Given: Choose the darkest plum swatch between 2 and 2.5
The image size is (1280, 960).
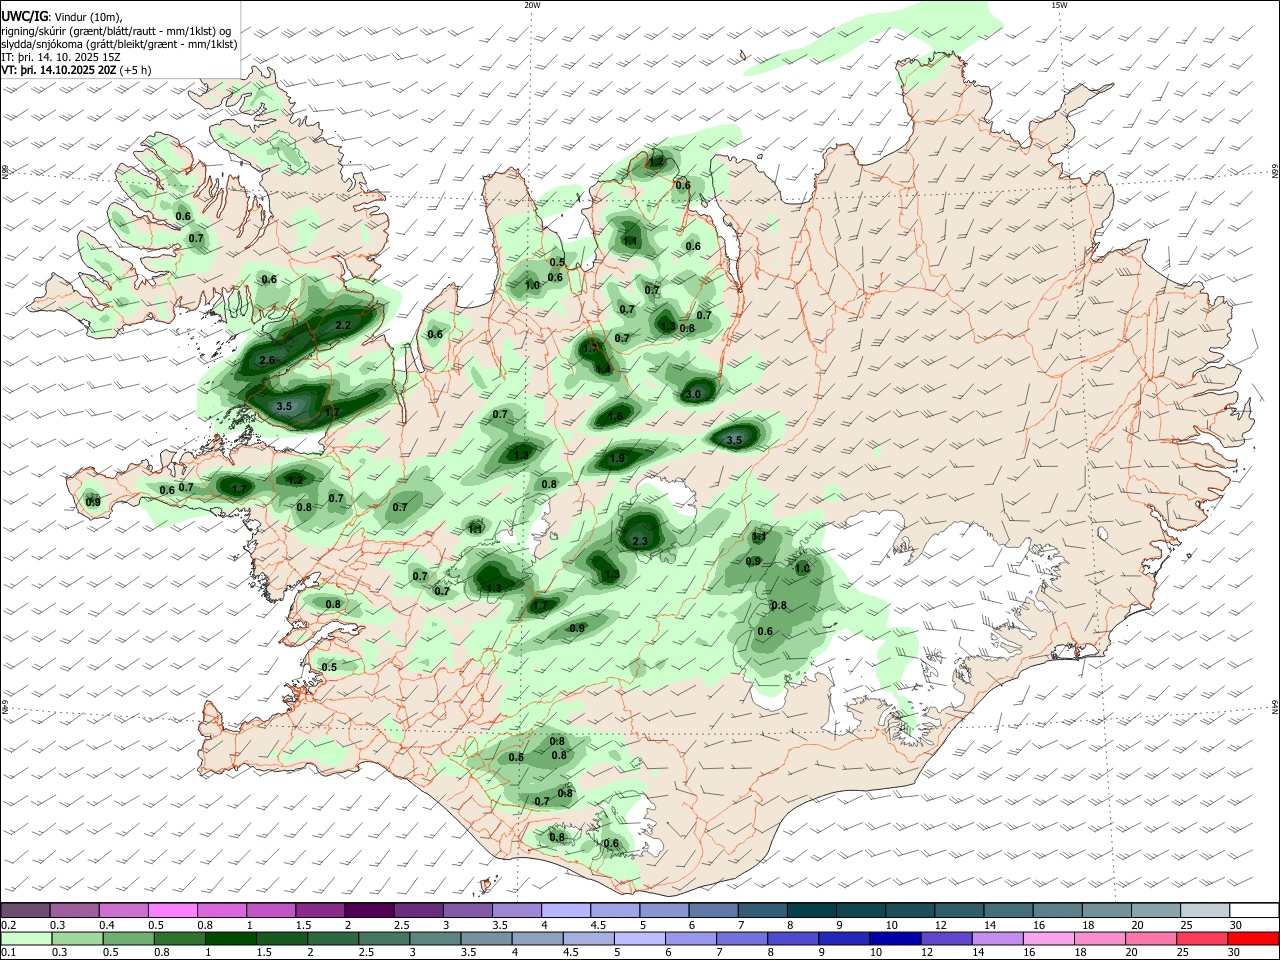Looking at the screenshot, I should [x=369, y=910].
